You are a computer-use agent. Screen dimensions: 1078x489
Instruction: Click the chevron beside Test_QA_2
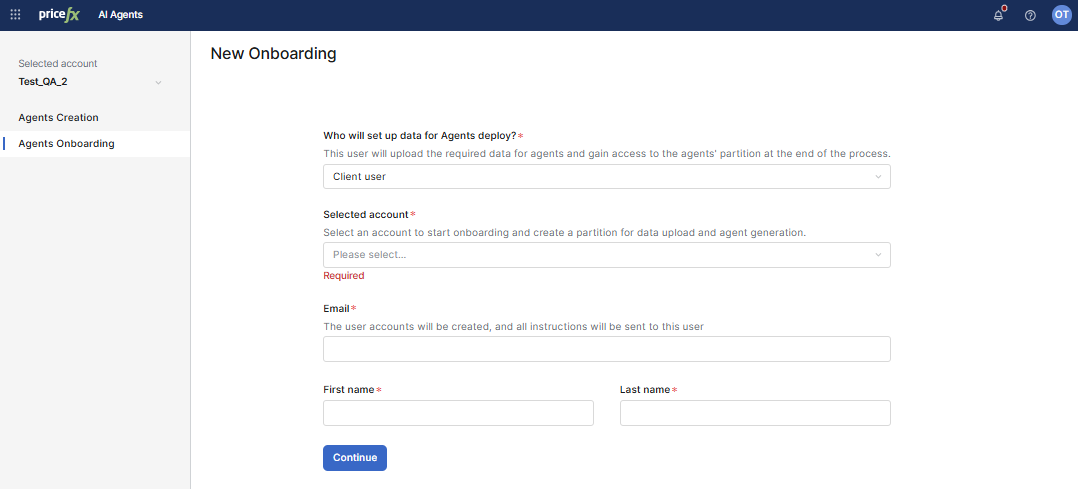[158, 82]
